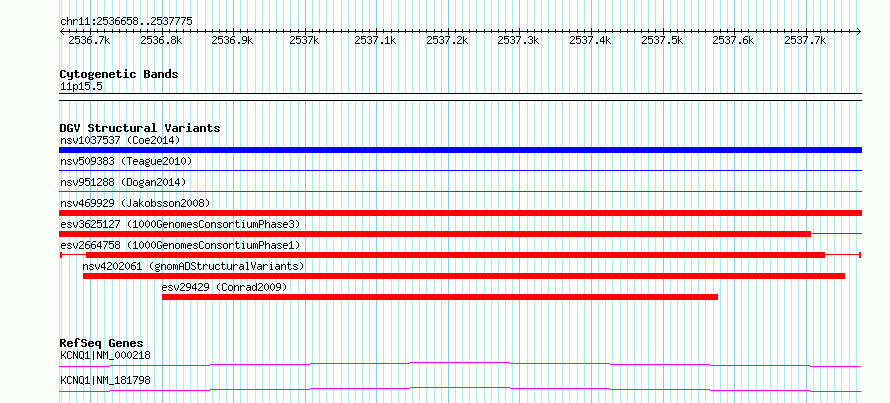
Task: Click the thick red nsv469929 variant bar
Action: 460,213
